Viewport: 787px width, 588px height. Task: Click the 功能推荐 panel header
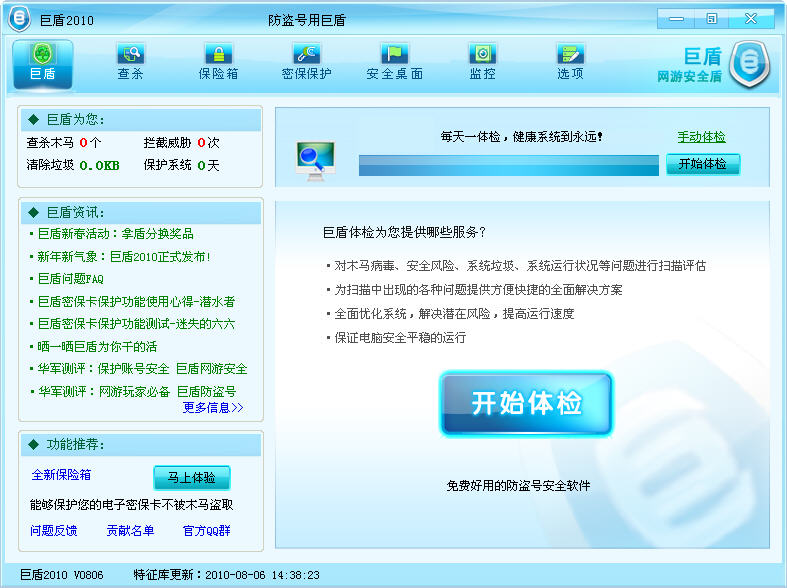point(141,445)
